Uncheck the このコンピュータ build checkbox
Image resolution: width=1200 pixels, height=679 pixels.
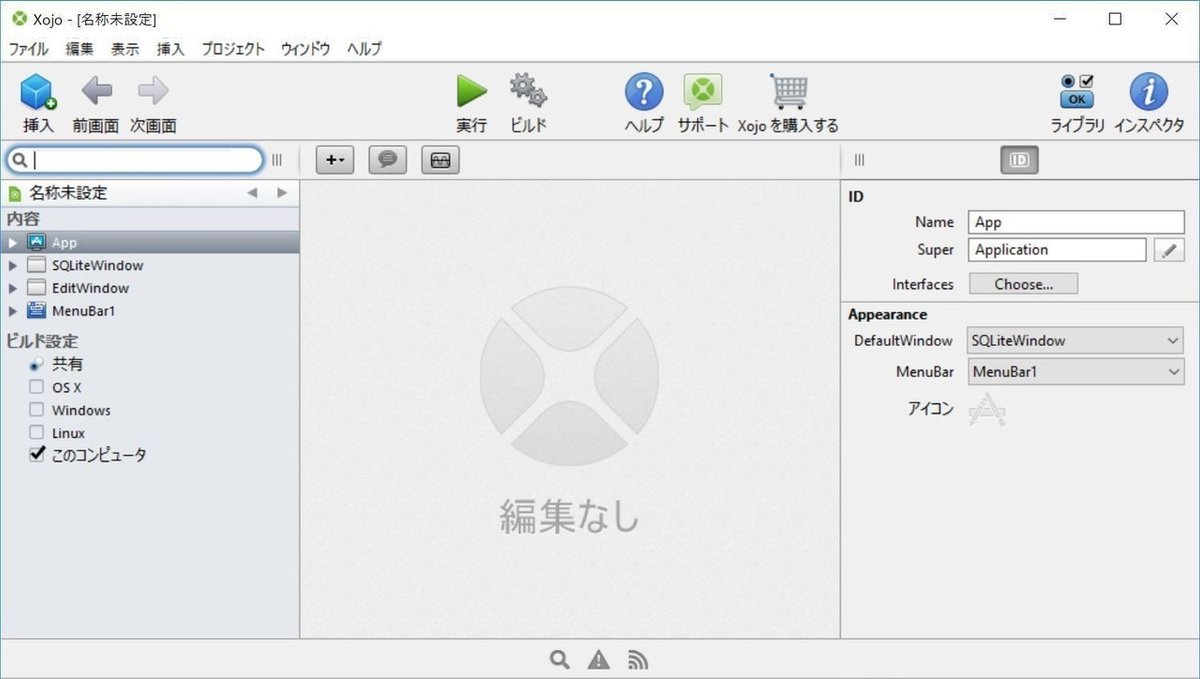(37, 454)
